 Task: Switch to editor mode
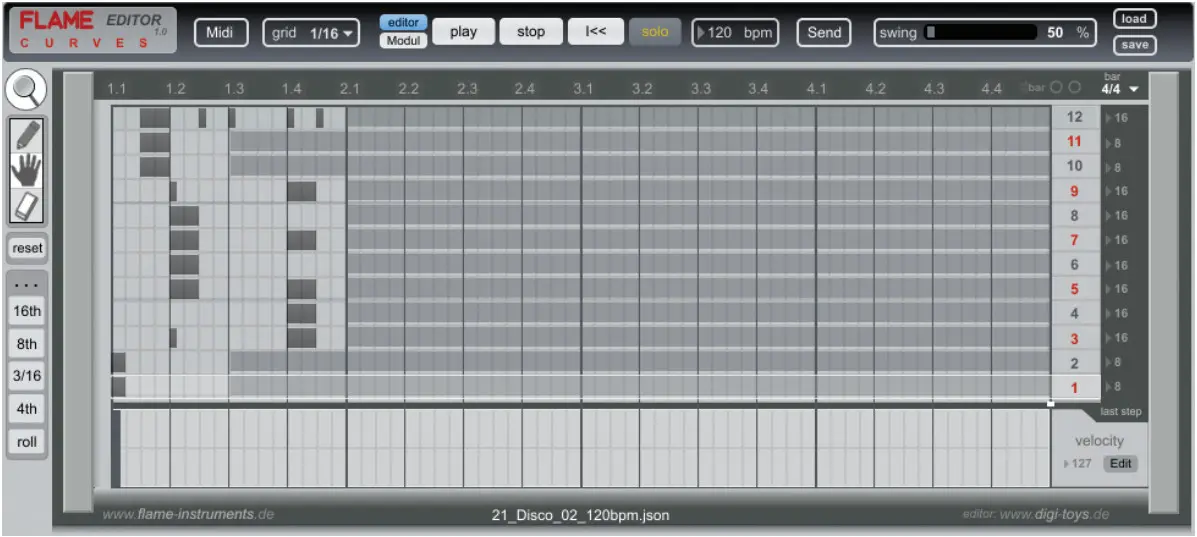(403, 23)
